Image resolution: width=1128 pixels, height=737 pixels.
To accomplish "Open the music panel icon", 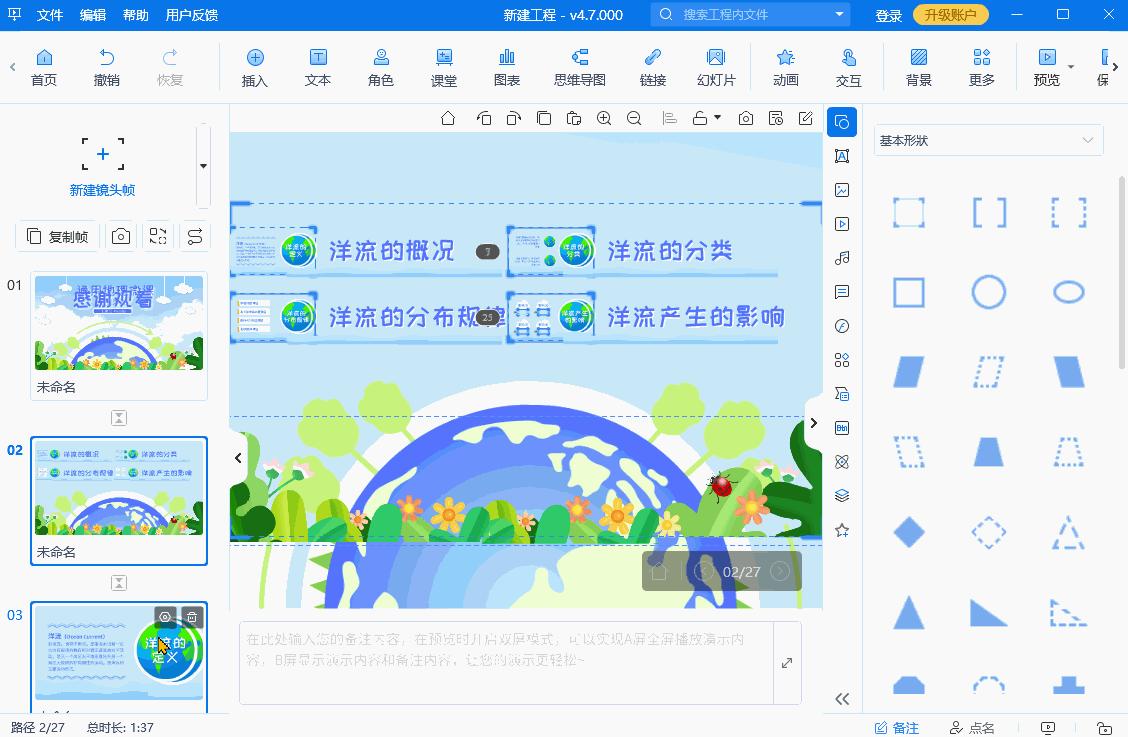I will 842,257.
